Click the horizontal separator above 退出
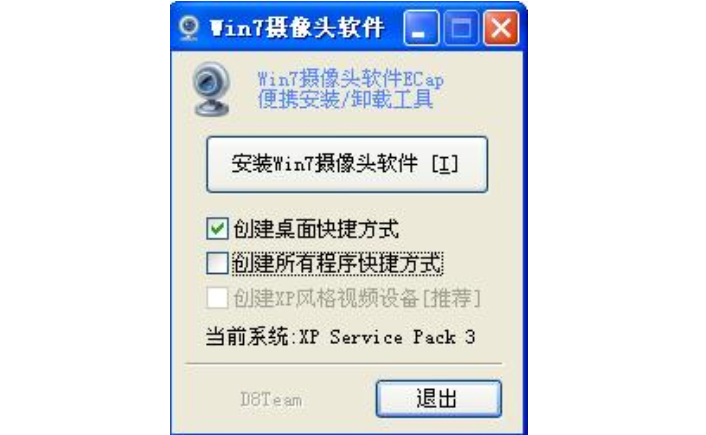The image size is (706, 435). [x=344, y=363]
